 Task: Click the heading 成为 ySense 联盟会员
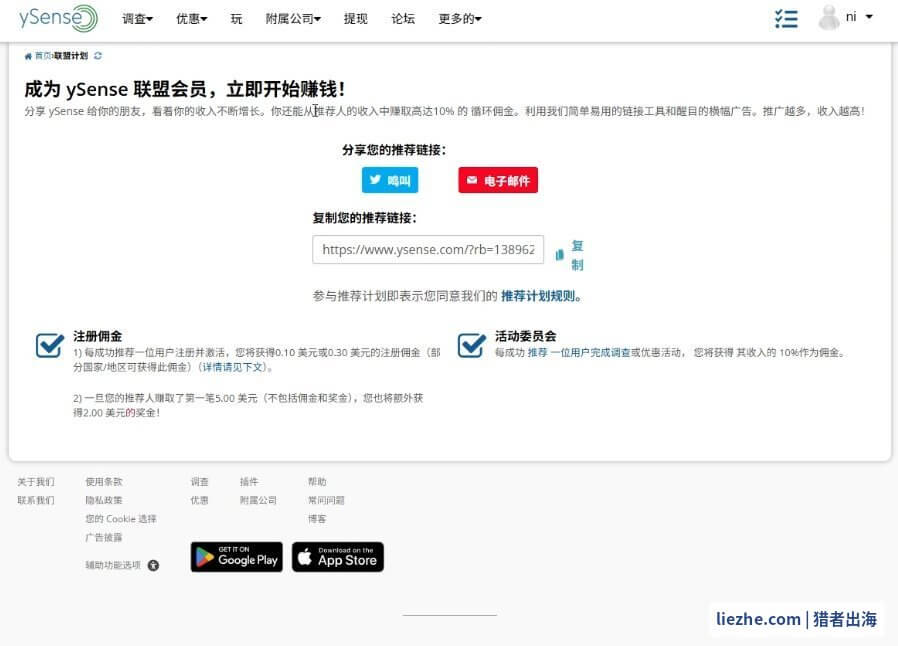(184, 89)
